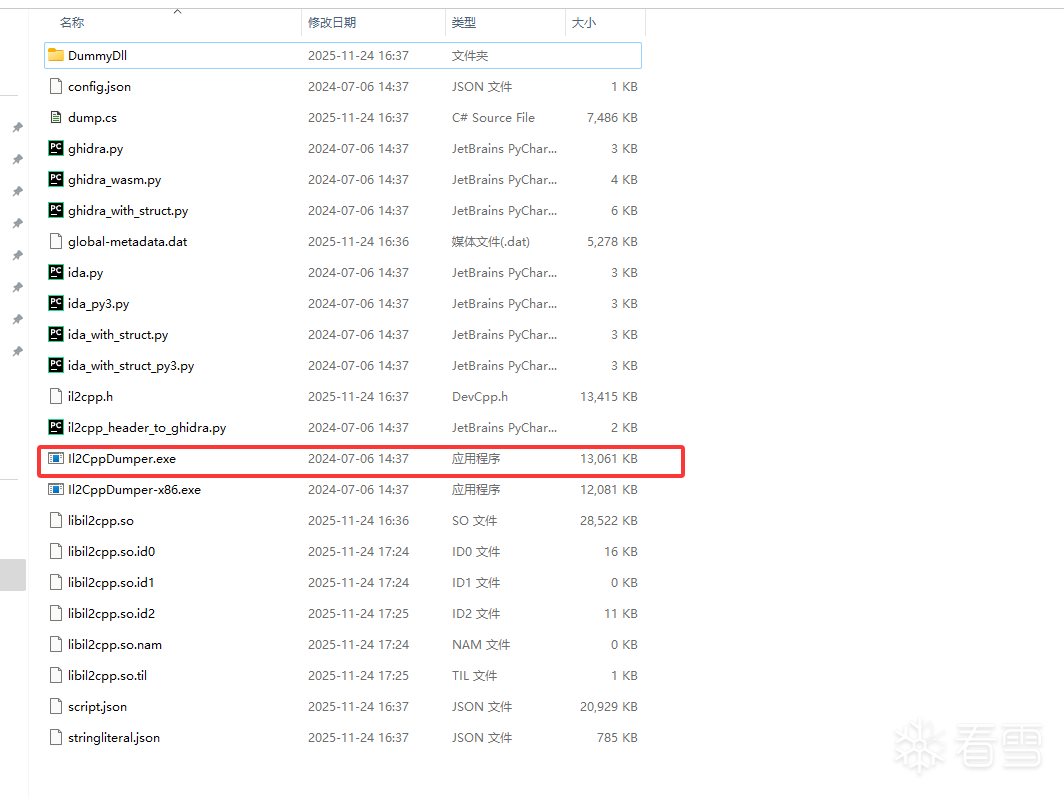The width and height of the screenshot is (1064, 798).
Task: Click the PyCharm icon beside il2cpp_header_to_ghidra.py
Action: pyautogui.click(x=56, y=427)
